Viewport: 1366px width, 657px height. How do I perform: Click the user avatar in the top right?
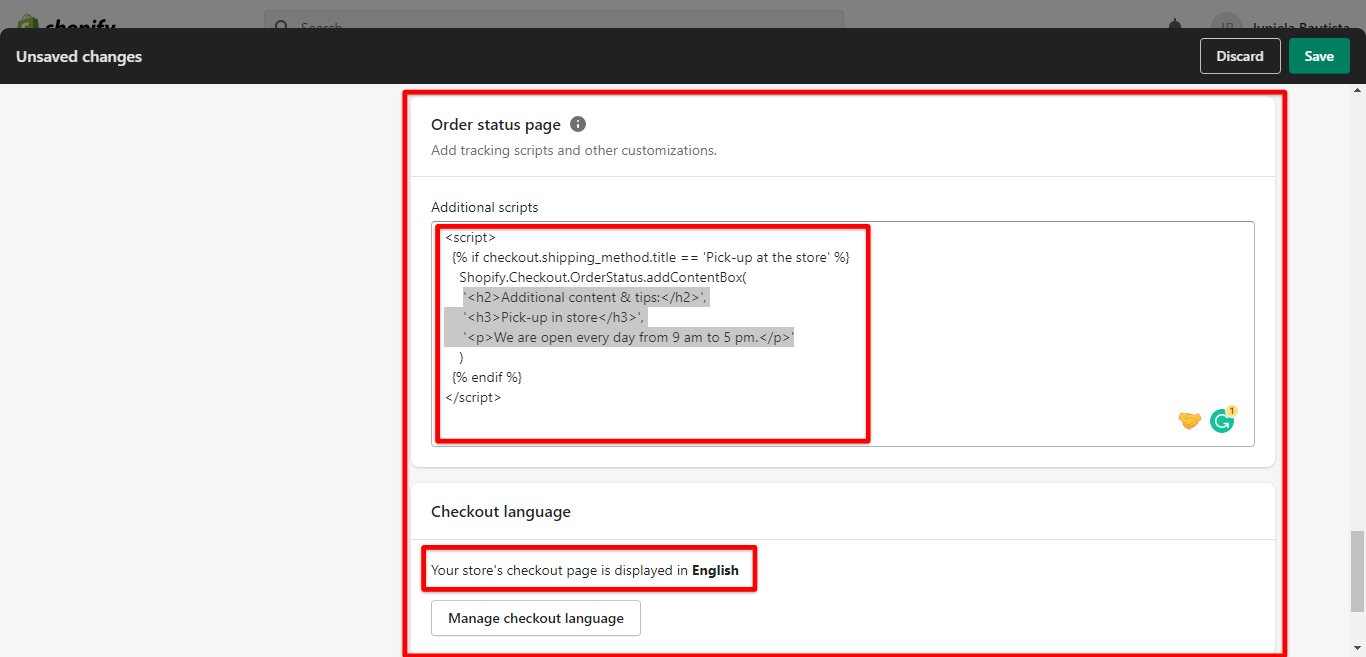(x=1226, y=24)
